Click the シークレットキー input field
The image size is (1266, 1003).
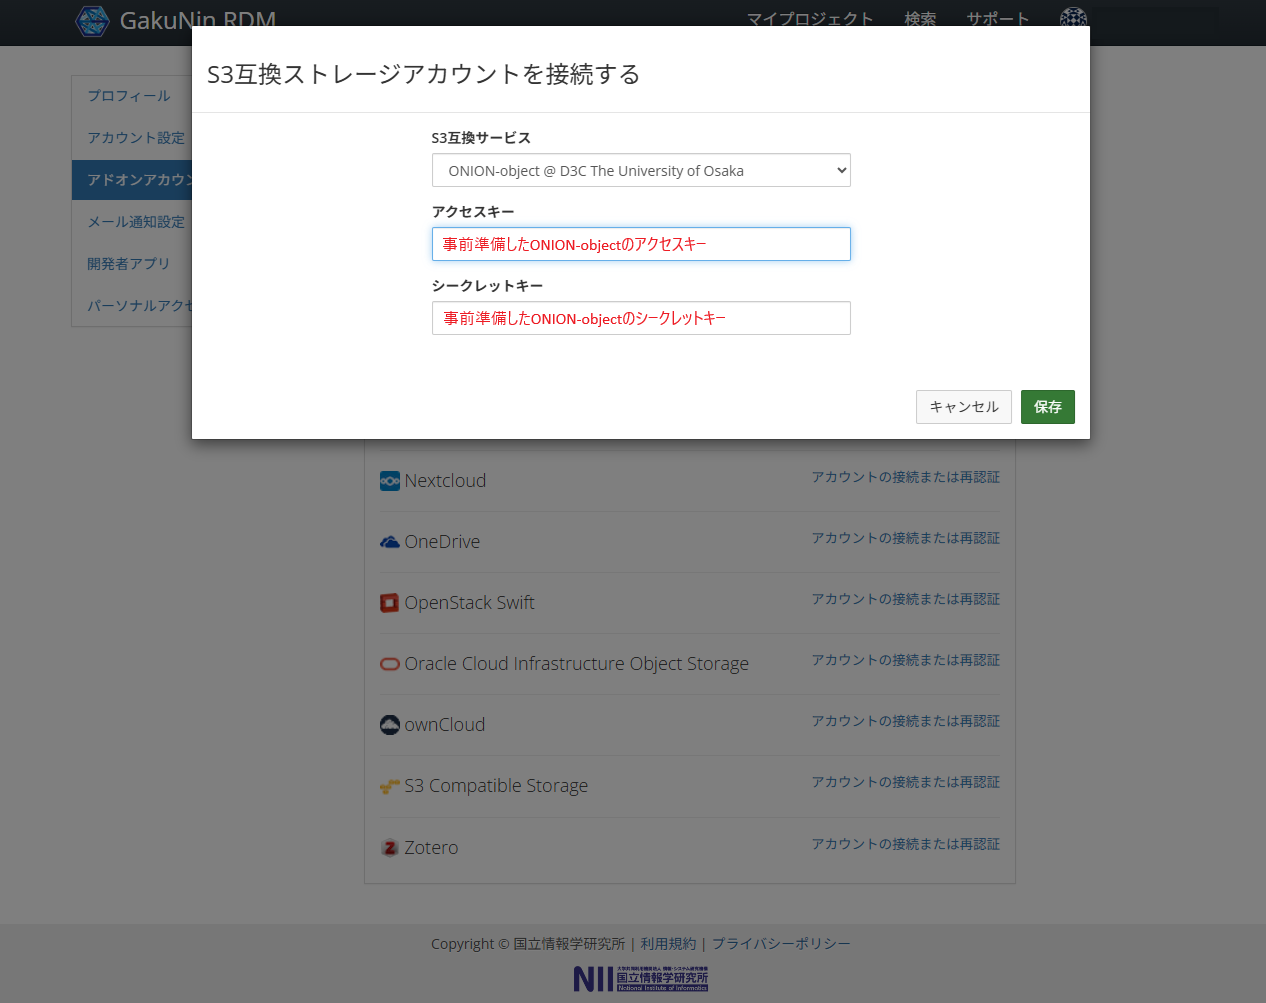coord(641,318)
